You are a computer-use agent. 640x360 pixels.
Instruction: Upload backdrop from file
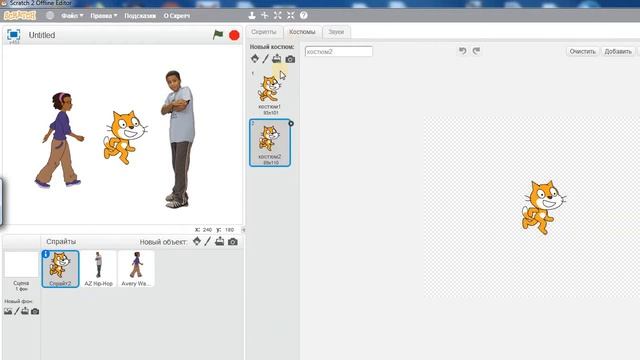[x=25, y=311]
